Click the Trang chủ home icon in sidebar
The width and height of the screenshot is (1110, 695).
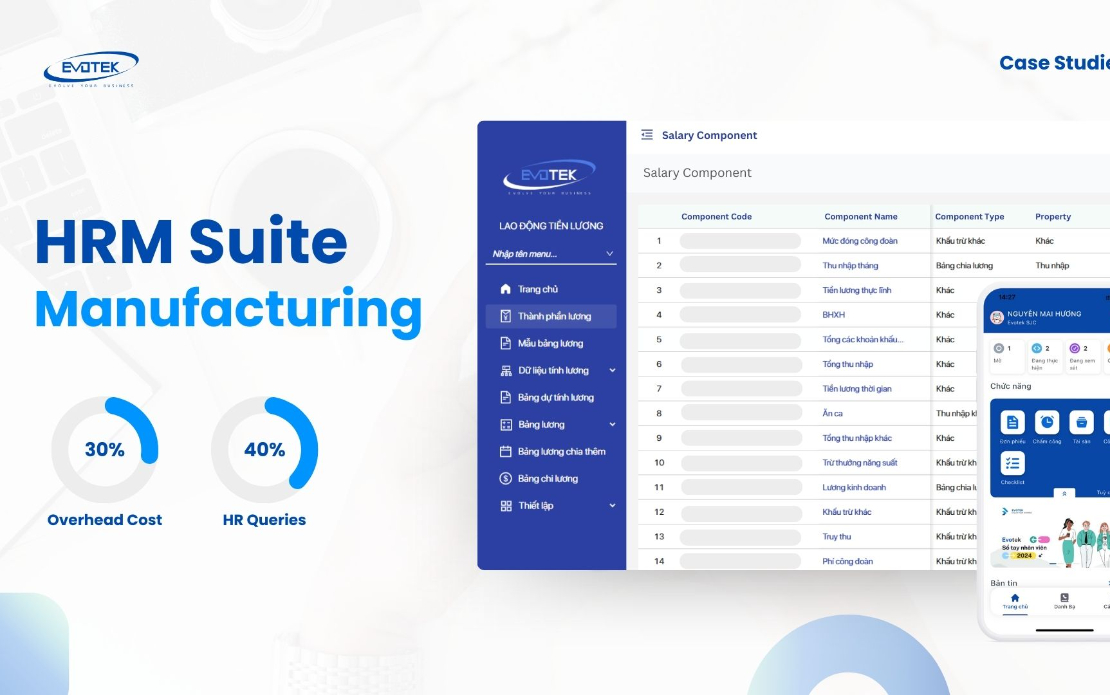tap(505, 289)
